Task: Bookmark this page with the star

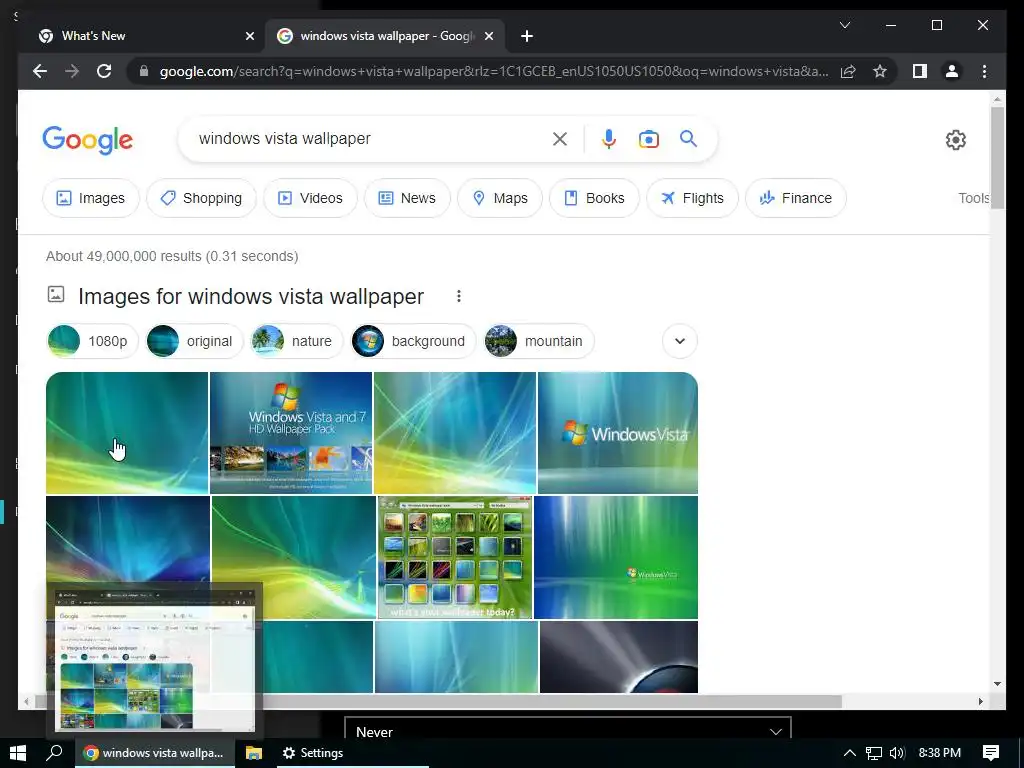Action: point(880,71)
